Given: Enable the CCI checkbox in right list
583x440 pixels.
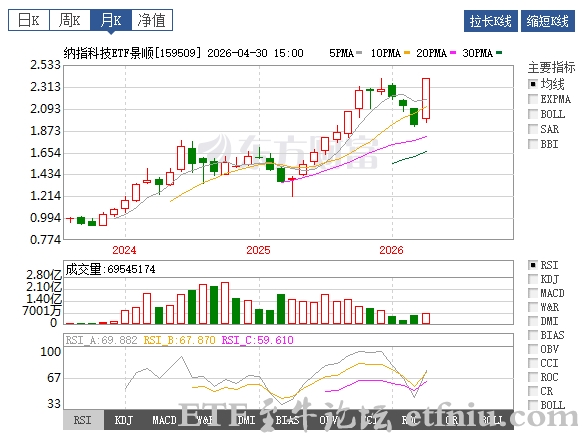Looking at the screenshot, I should 533,363.
